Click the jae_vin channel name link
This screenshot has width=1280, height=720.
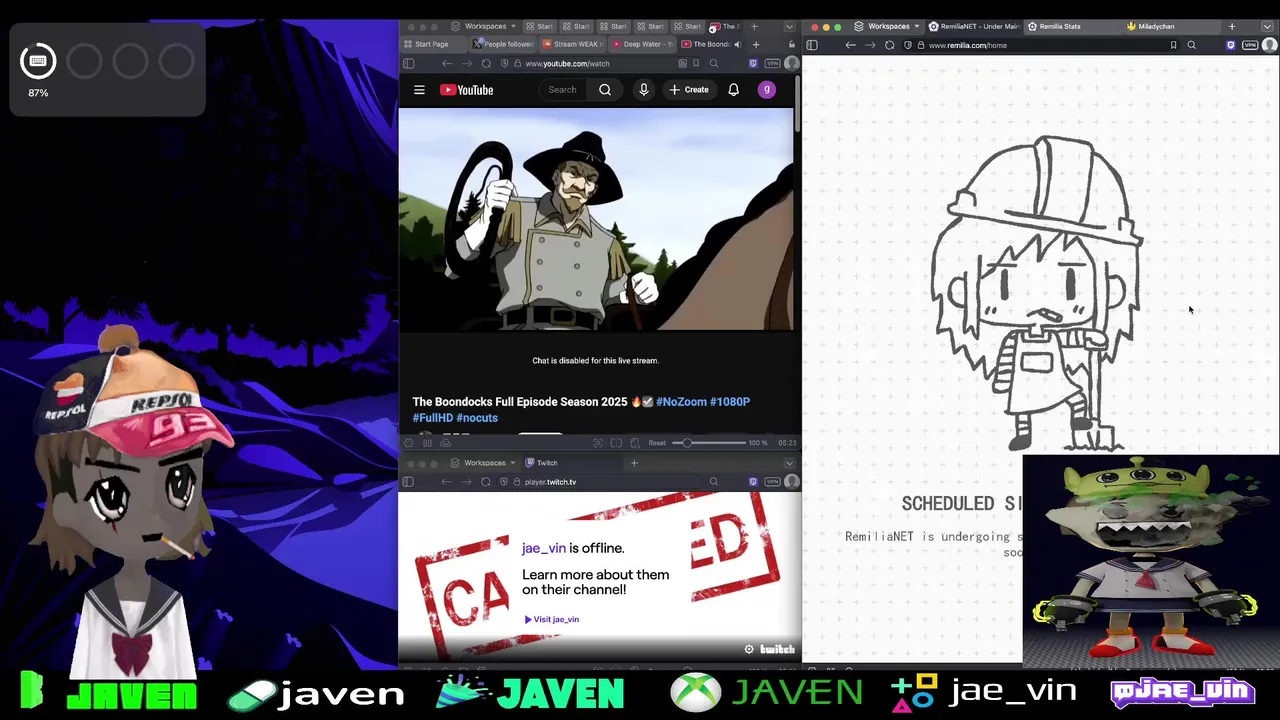tap(544, 548)
